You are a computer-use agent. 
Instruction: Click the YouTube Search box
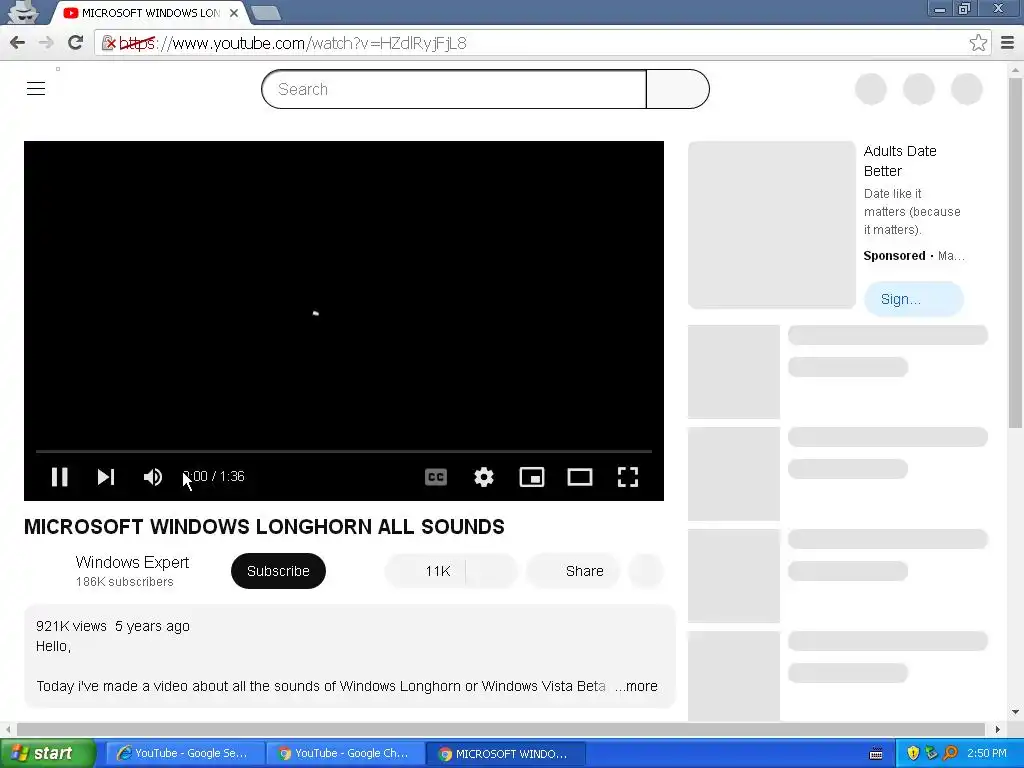point(454,89)
